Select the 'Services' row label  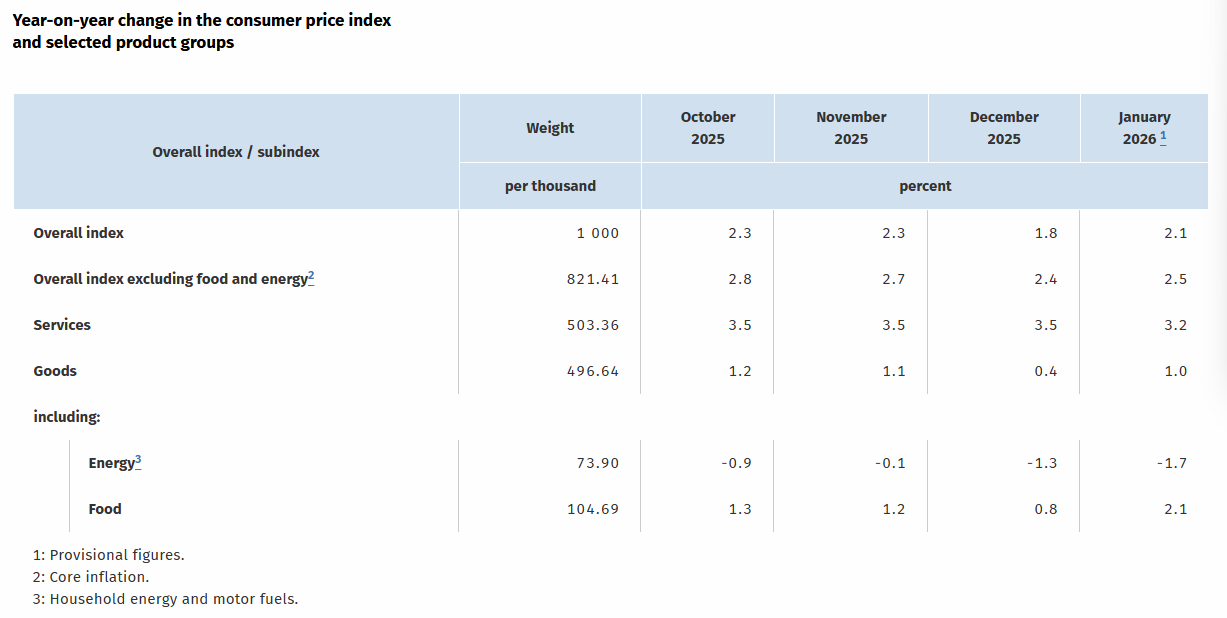(62, 325)
